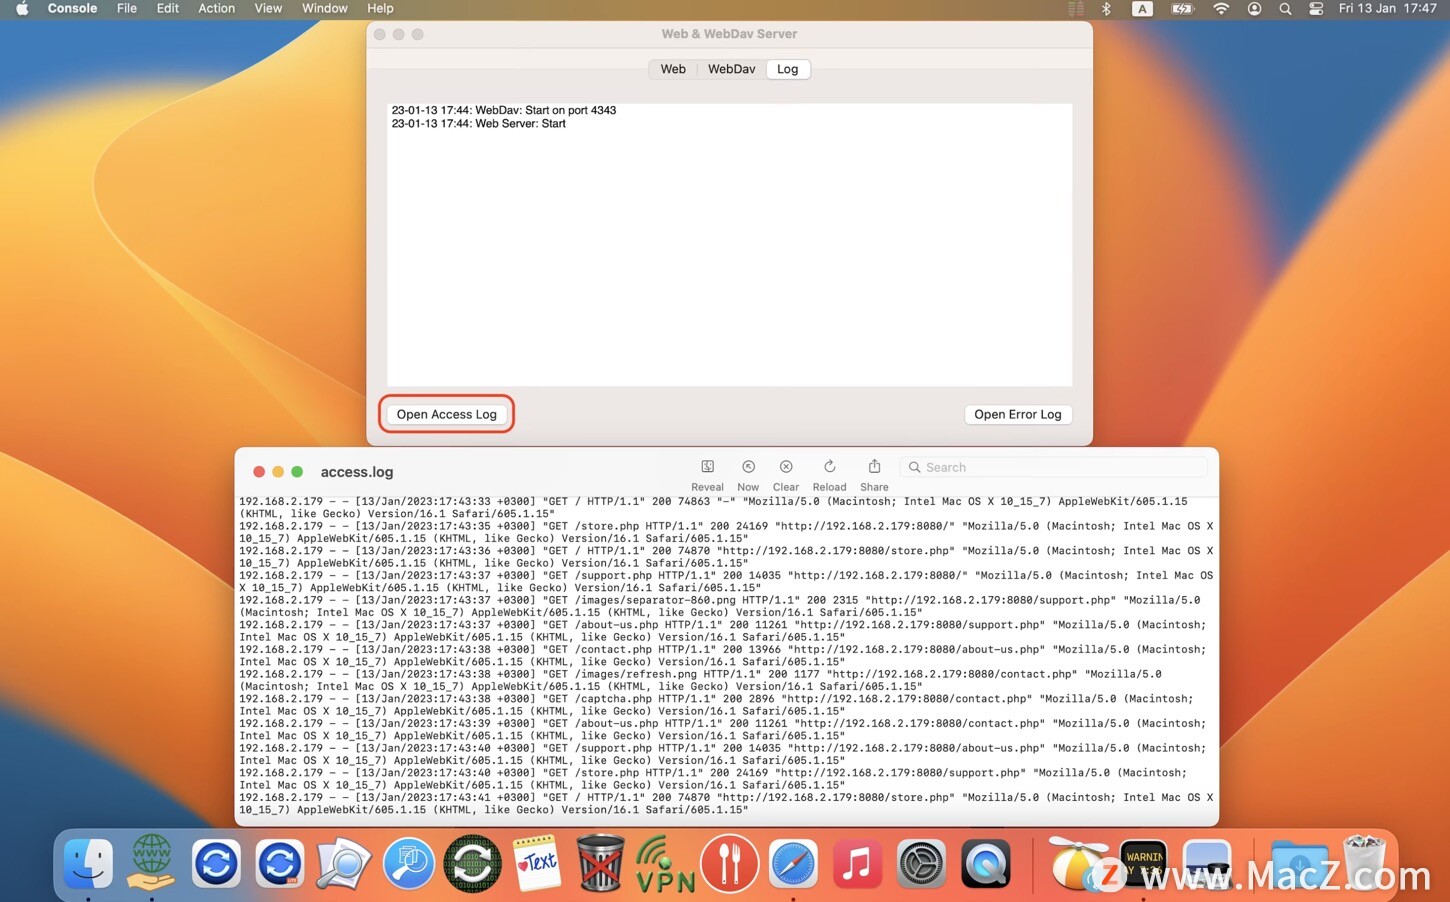1450x902 pixels.
Task: Click the log entry with GET /captcha.php
Action: coord(716,705)
